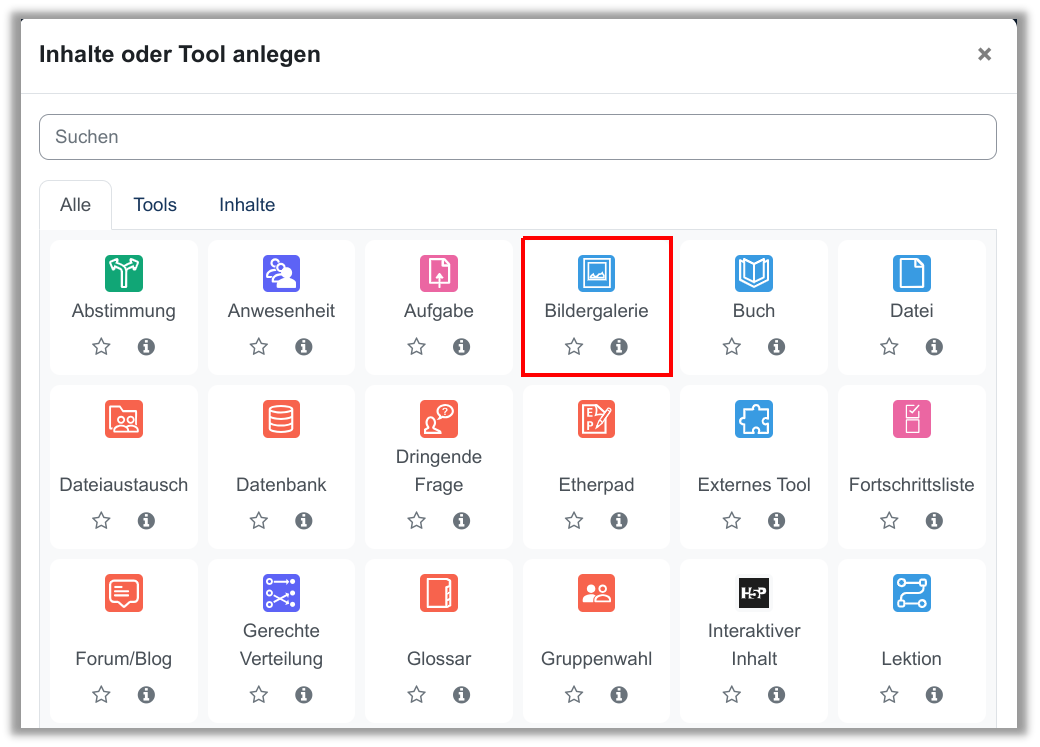Click into the Suchen search field
The height and width of the screenshot is (747, 1040).
point(517,137)
